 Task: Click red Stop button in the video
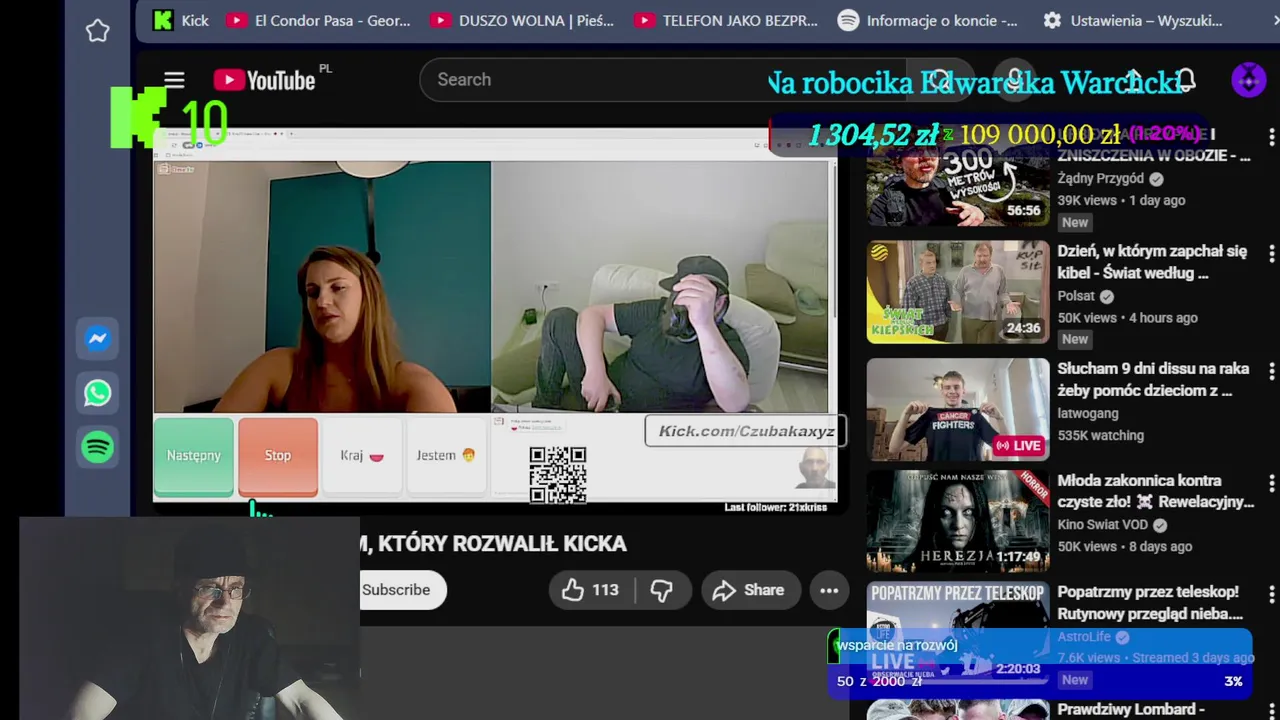tap(278, 456)
